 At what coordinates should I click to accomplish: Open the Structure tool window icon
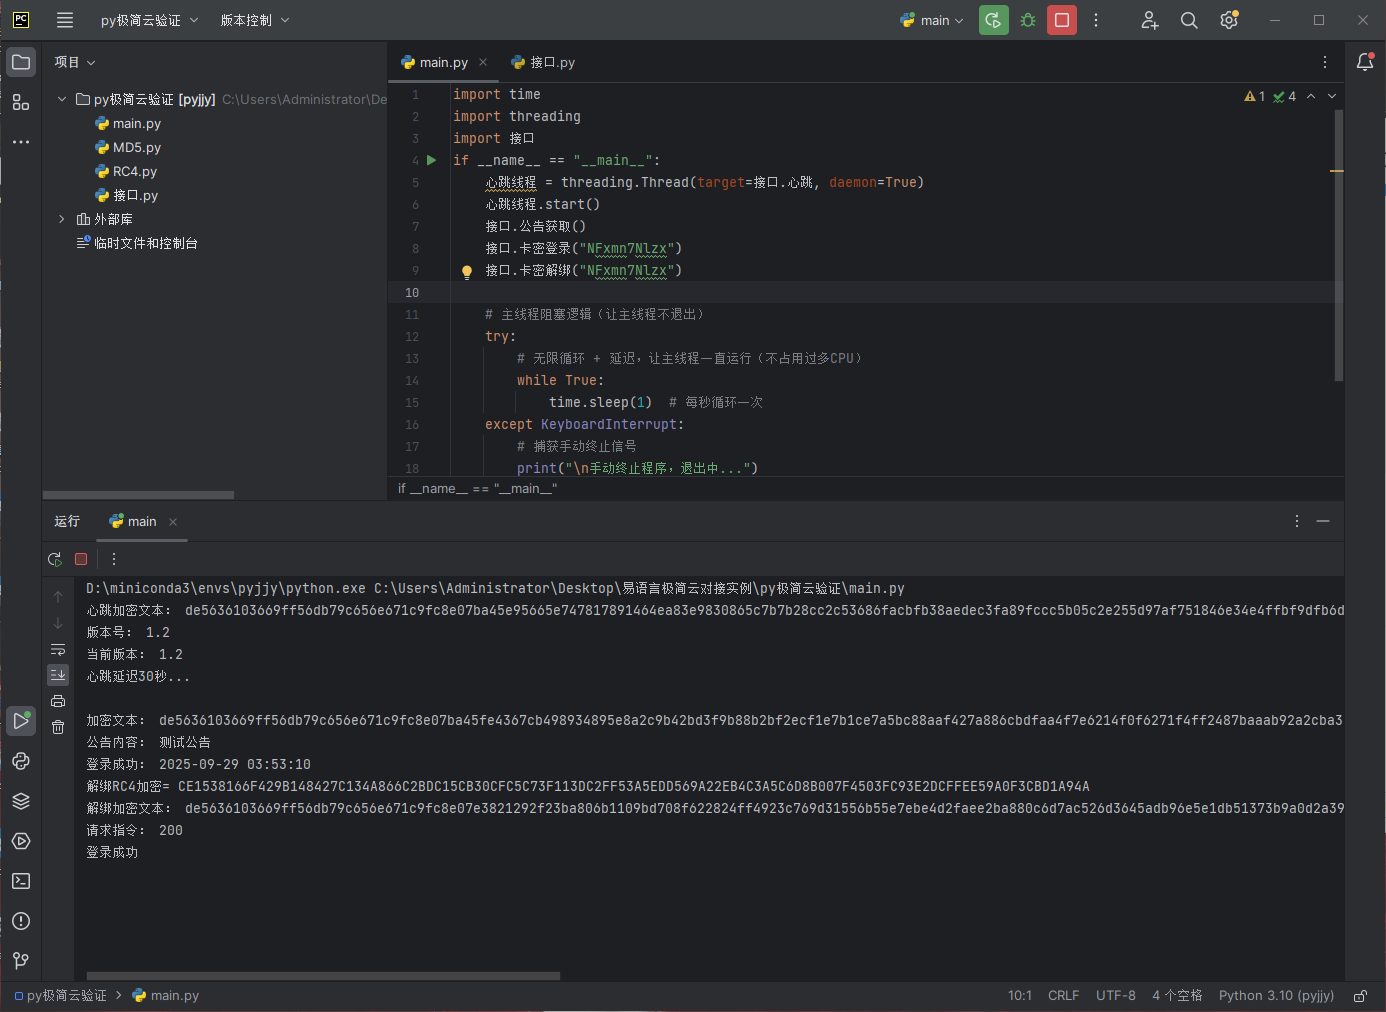(21, 102)
